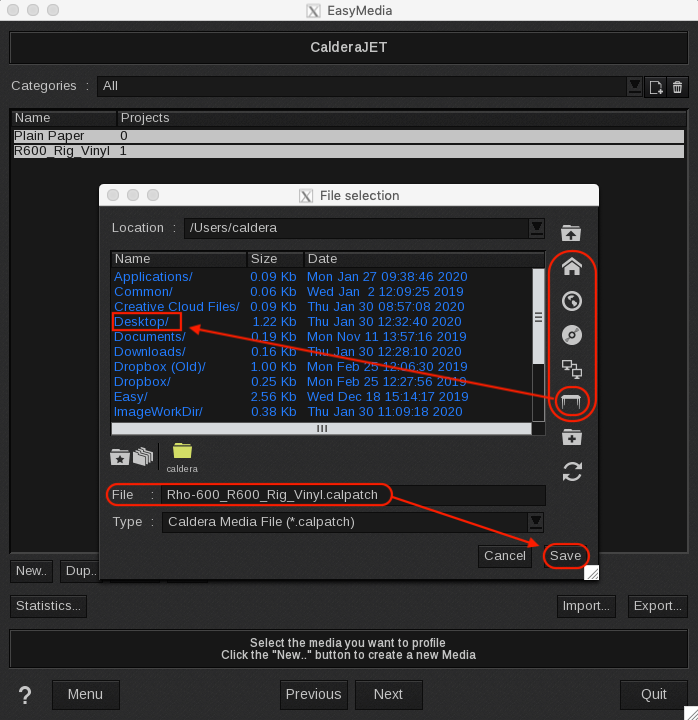Click the resize grip of File selection
The height and width of the screenshot is (720, 698).
click(x=591, y=573)
